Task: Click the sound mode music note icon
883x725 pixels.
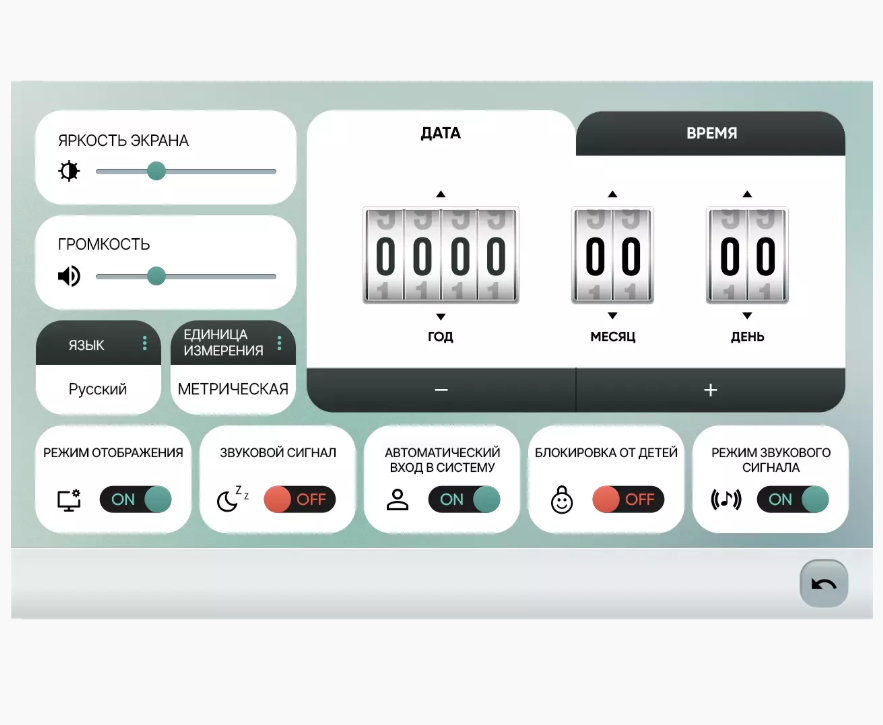Action: tap(726, 500)
